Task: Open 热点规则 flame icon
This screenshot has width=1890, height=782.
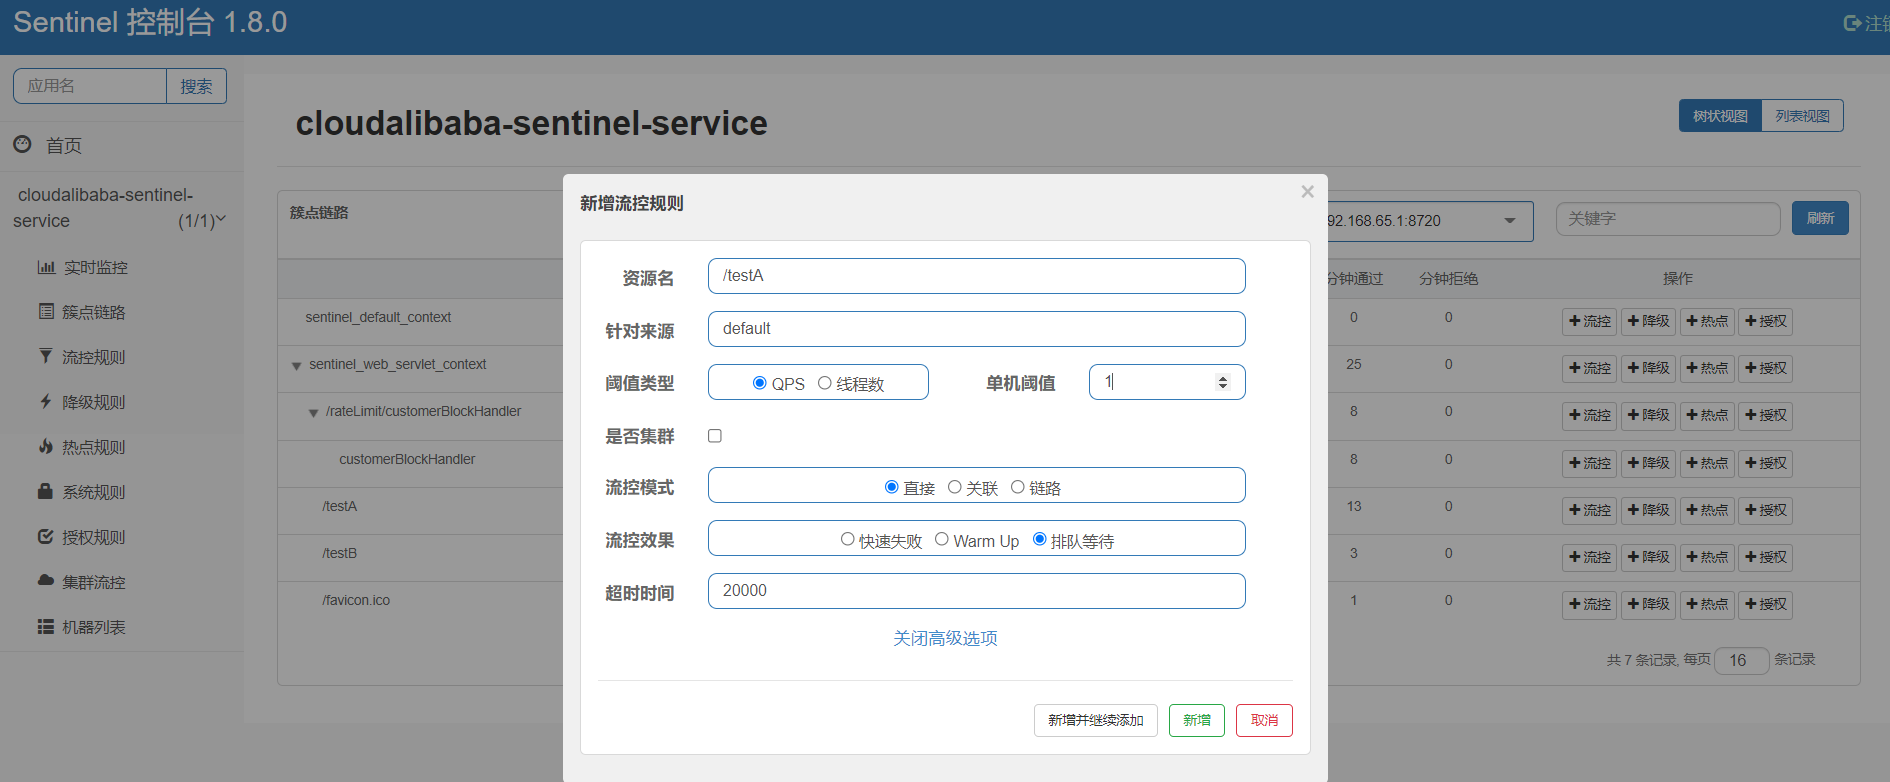Action: [x=46, y=446]
